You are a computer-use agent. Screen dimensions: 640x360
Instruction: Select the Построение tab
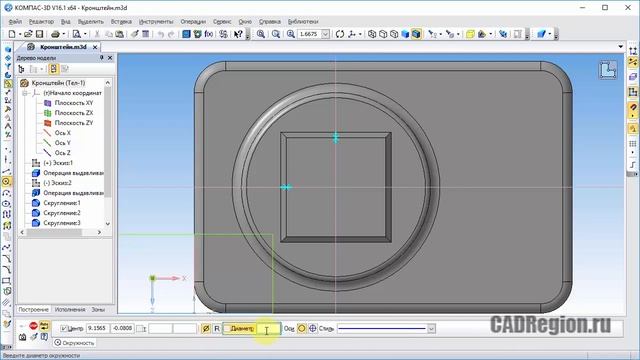[x=33, y=309]
